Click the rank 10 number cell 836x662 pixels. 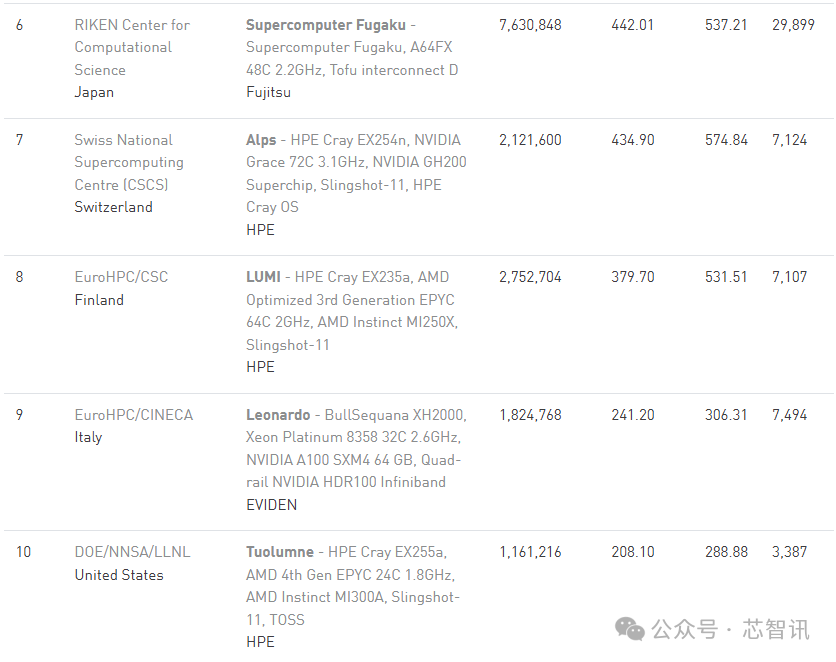click(x=23, y=552)
